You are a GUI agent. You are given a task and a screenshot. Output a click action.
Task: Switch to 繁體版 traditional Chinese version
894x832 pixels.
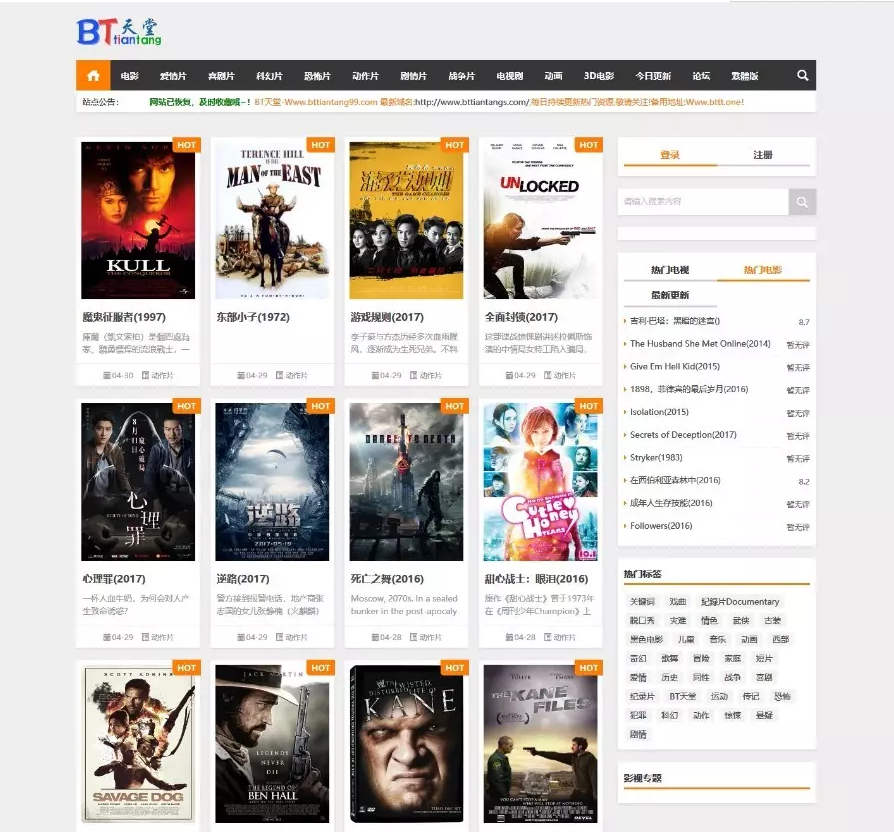(x=745, y=76)
